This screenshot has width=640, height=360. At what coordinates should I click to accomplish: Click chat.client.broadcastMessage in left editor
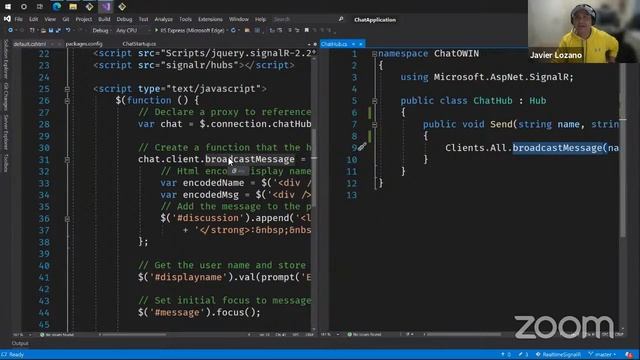coord(216,159)
